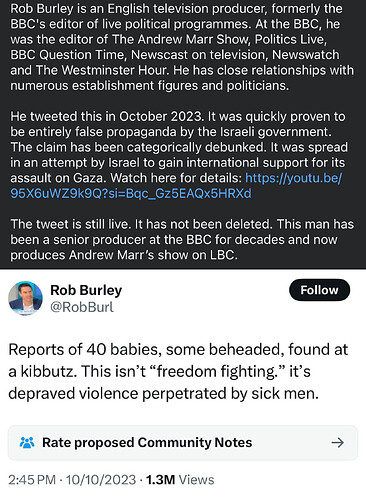The image size is (366, 500).
Task: Click the 95X6uWZ9k9Q link continuation text
Action: coord(131,193)
